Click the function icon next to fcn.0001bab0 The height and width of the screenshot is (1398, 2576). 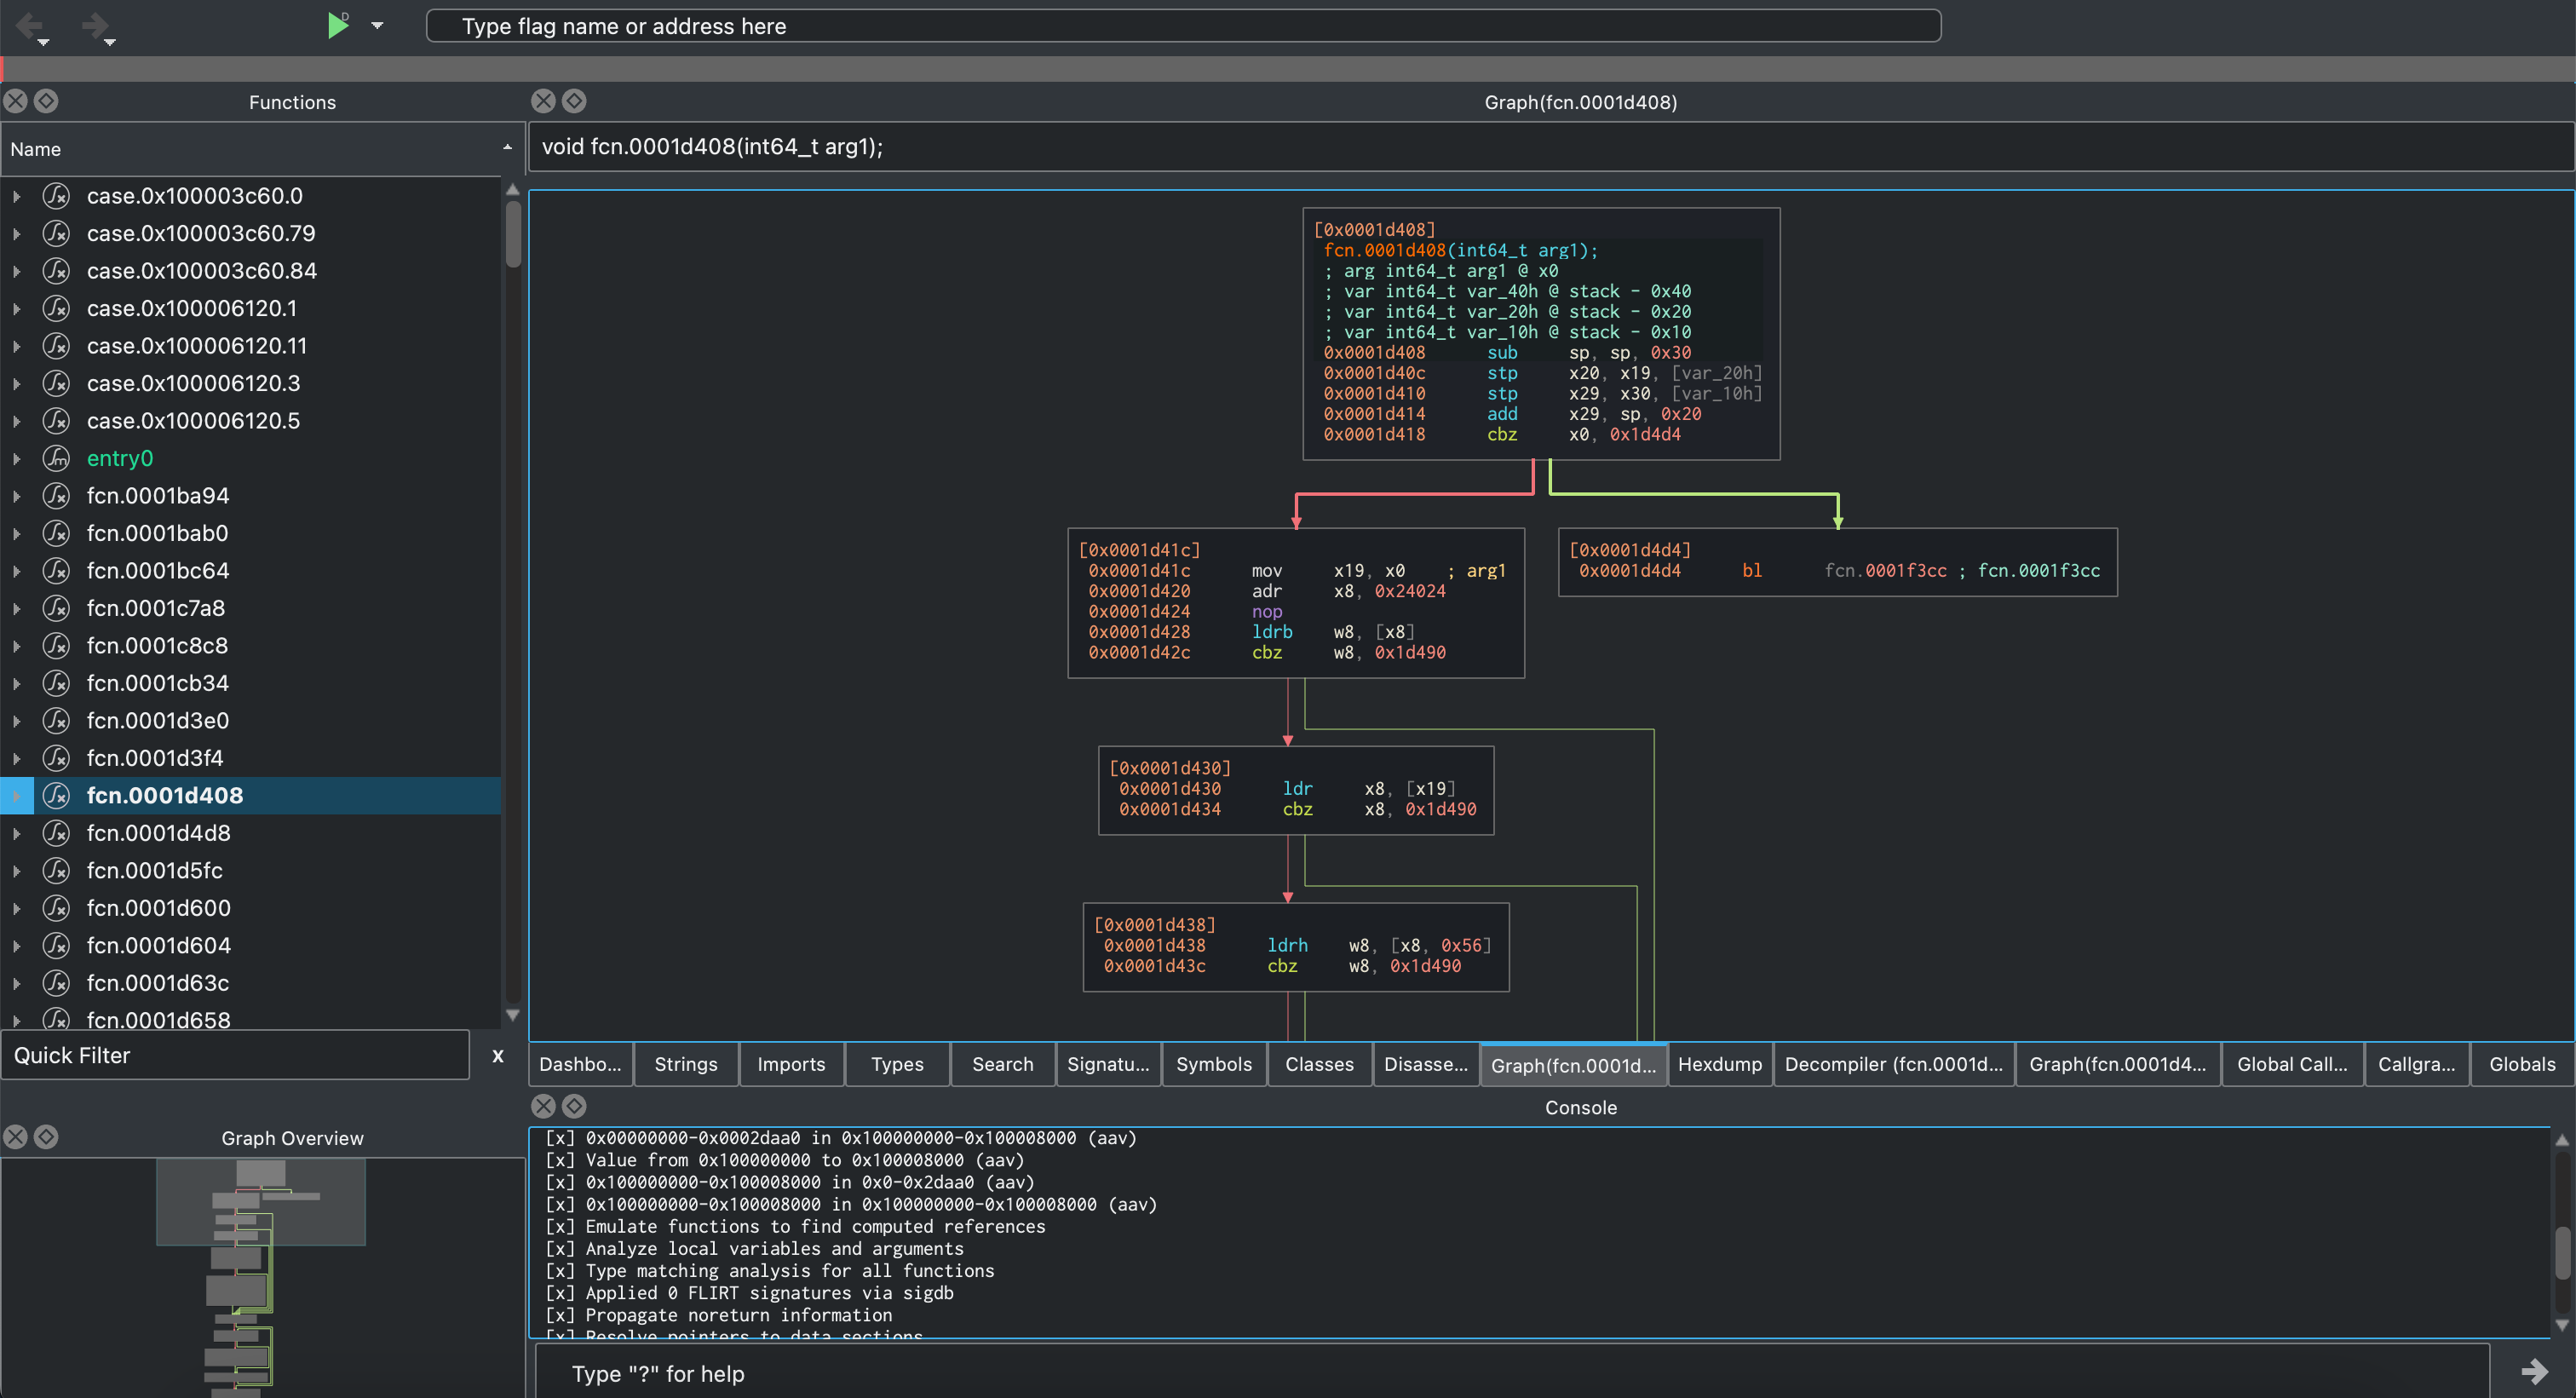(x=56, y=533)
